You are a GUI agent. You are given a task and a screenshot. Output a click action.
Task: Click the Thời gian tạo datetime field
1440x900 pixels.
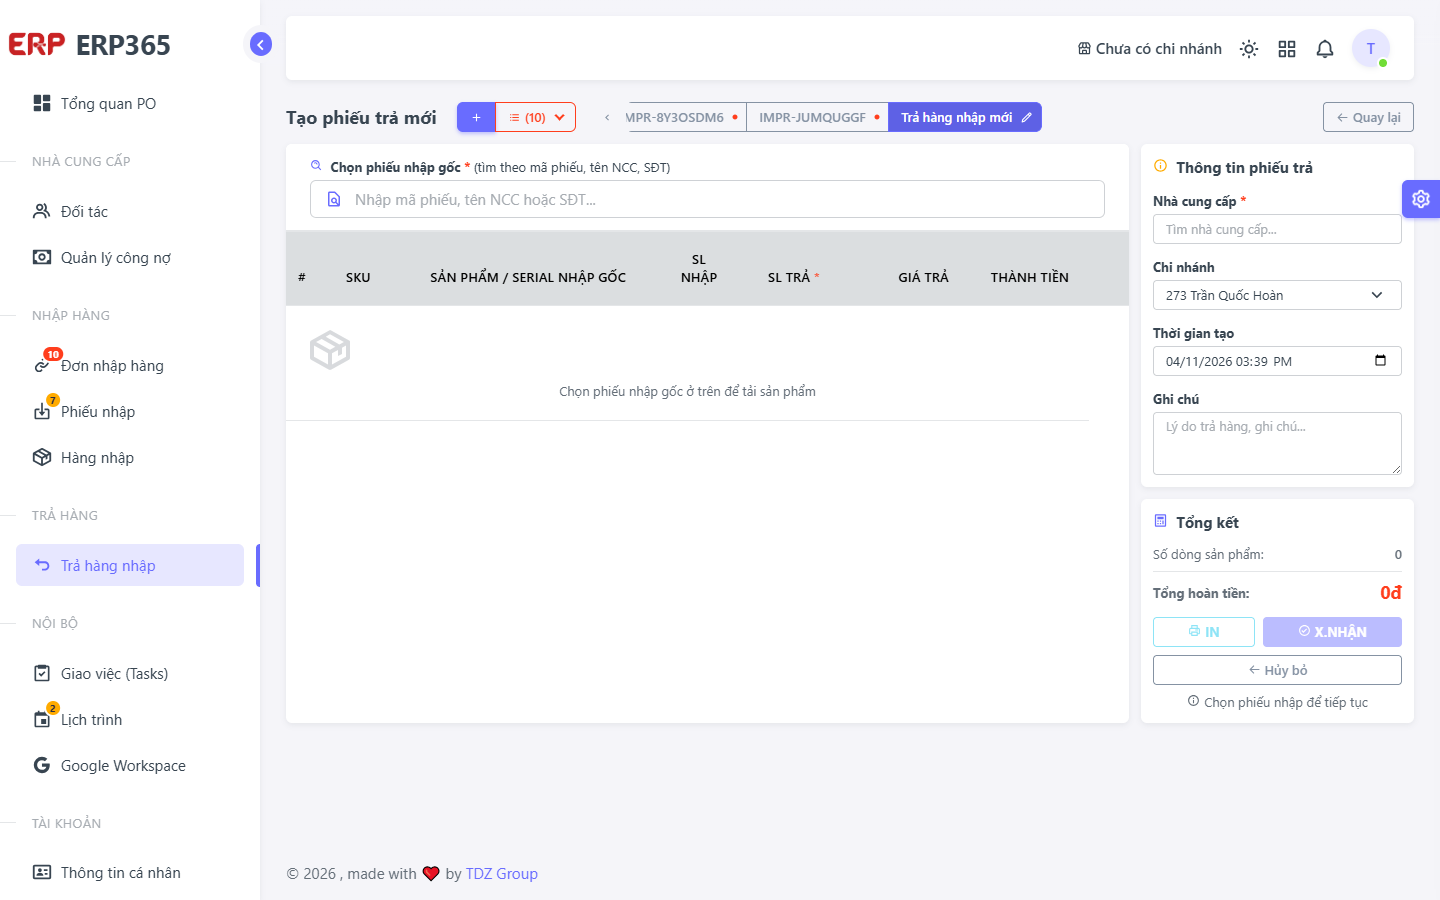pos(1277,361)
